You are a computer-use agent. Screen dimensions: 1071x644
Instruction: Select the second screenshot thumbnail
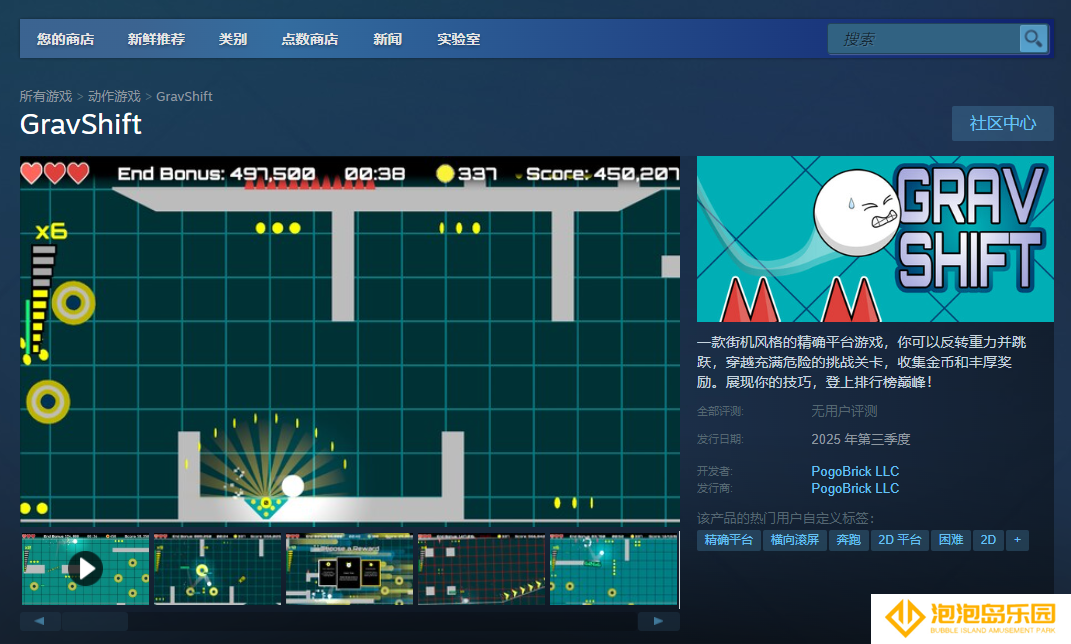217,568
